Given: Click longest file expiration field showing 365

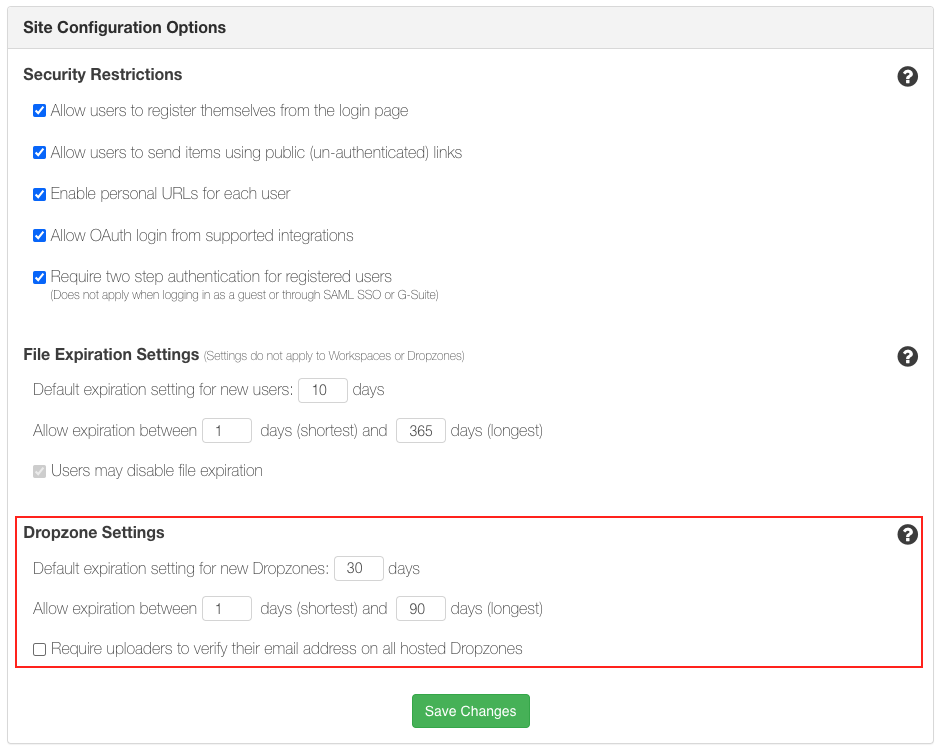Looking at the screenshot, I should point(420,431).
